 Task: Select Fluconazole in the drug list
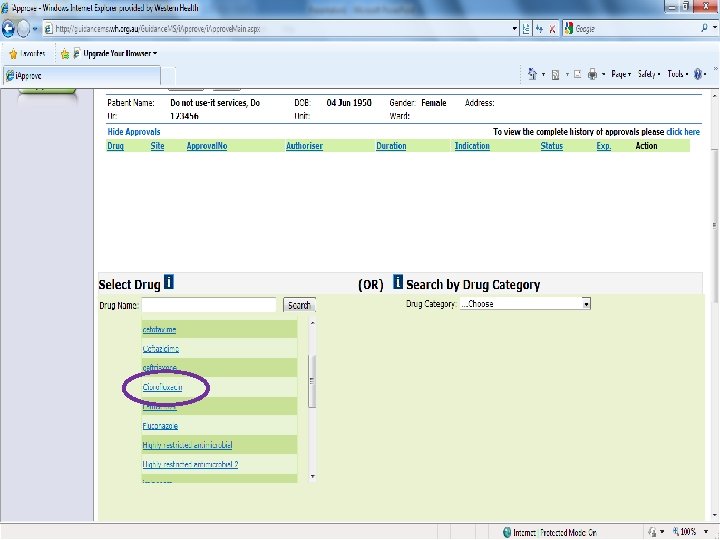pos(160,426)
